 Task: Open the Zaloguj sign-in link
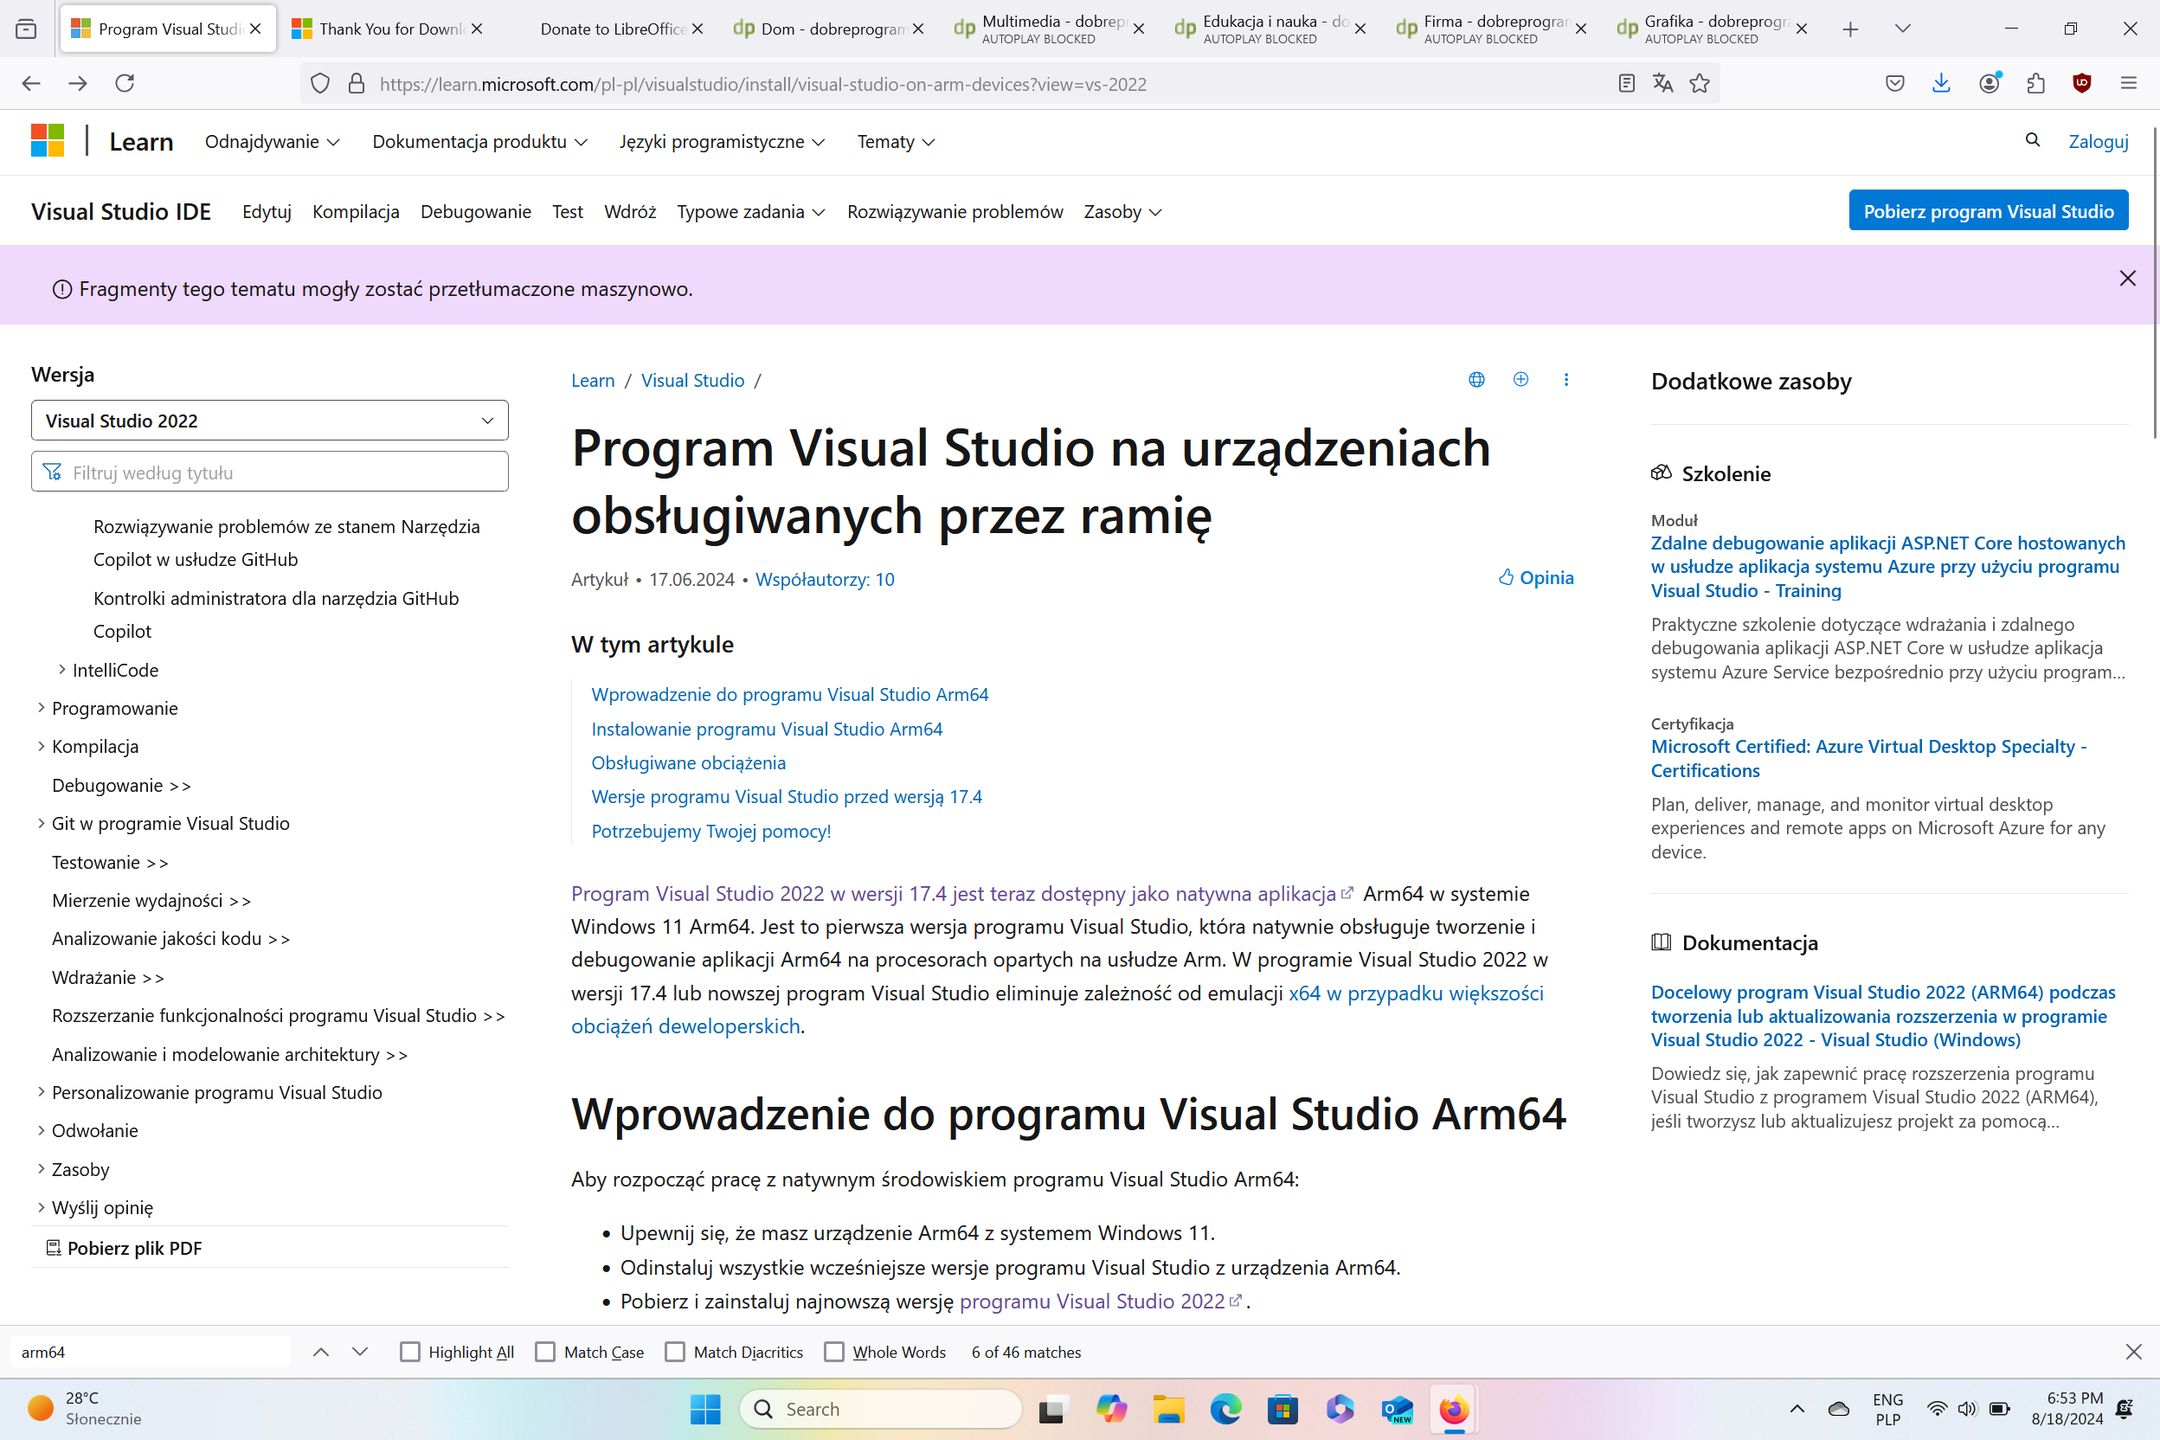pyautogui.click(x=2097, y=141)
